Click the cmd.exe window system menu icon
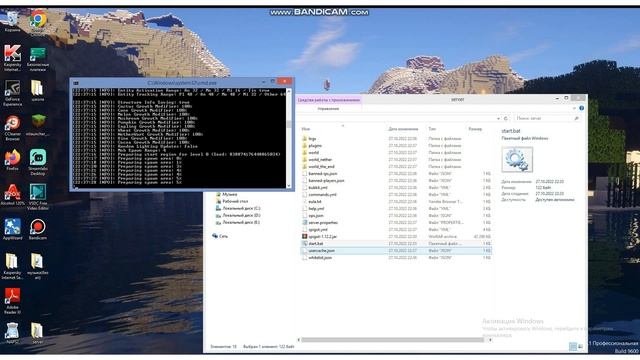The width and height of the screenshot is (640, 360). point(76,83)
